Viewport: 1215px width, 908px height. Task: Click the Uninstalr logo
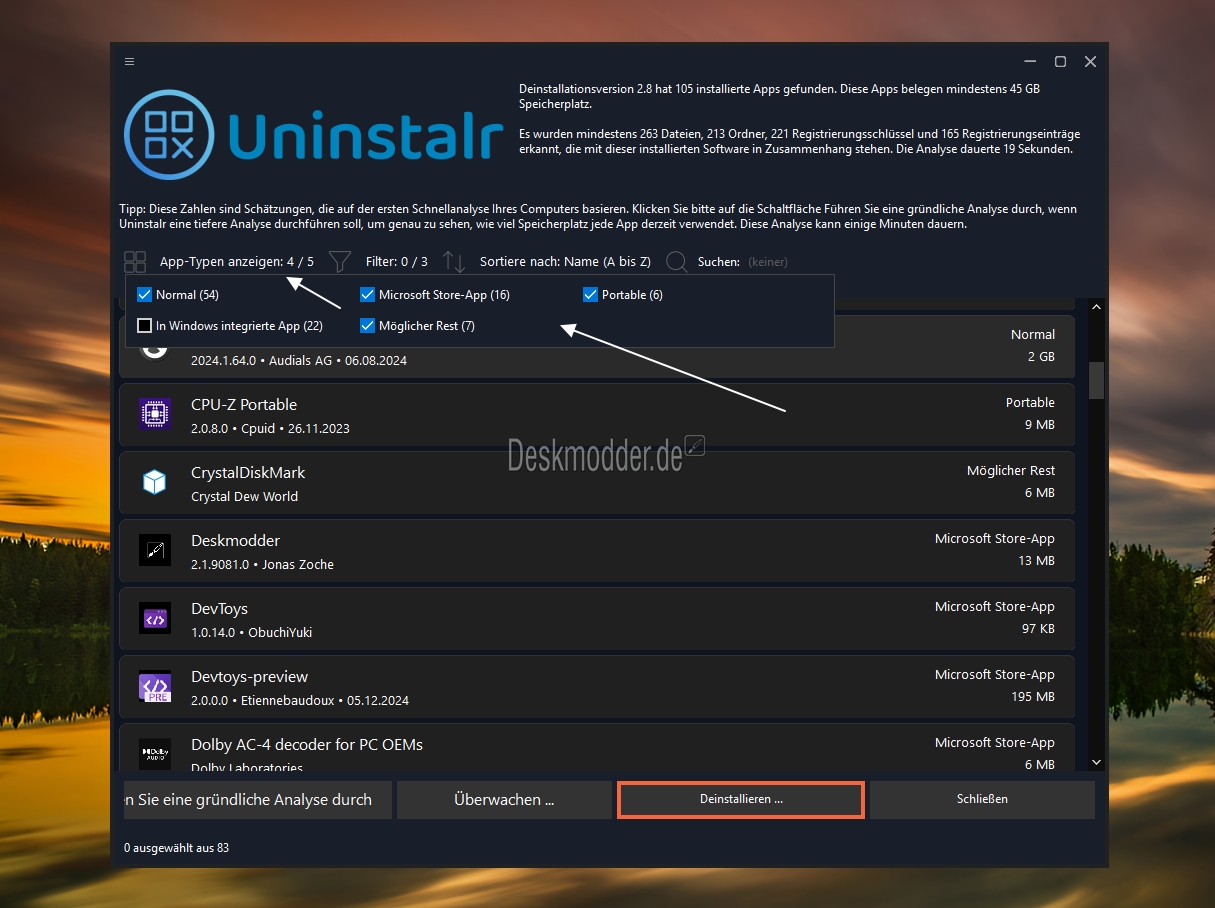(313, 137)
